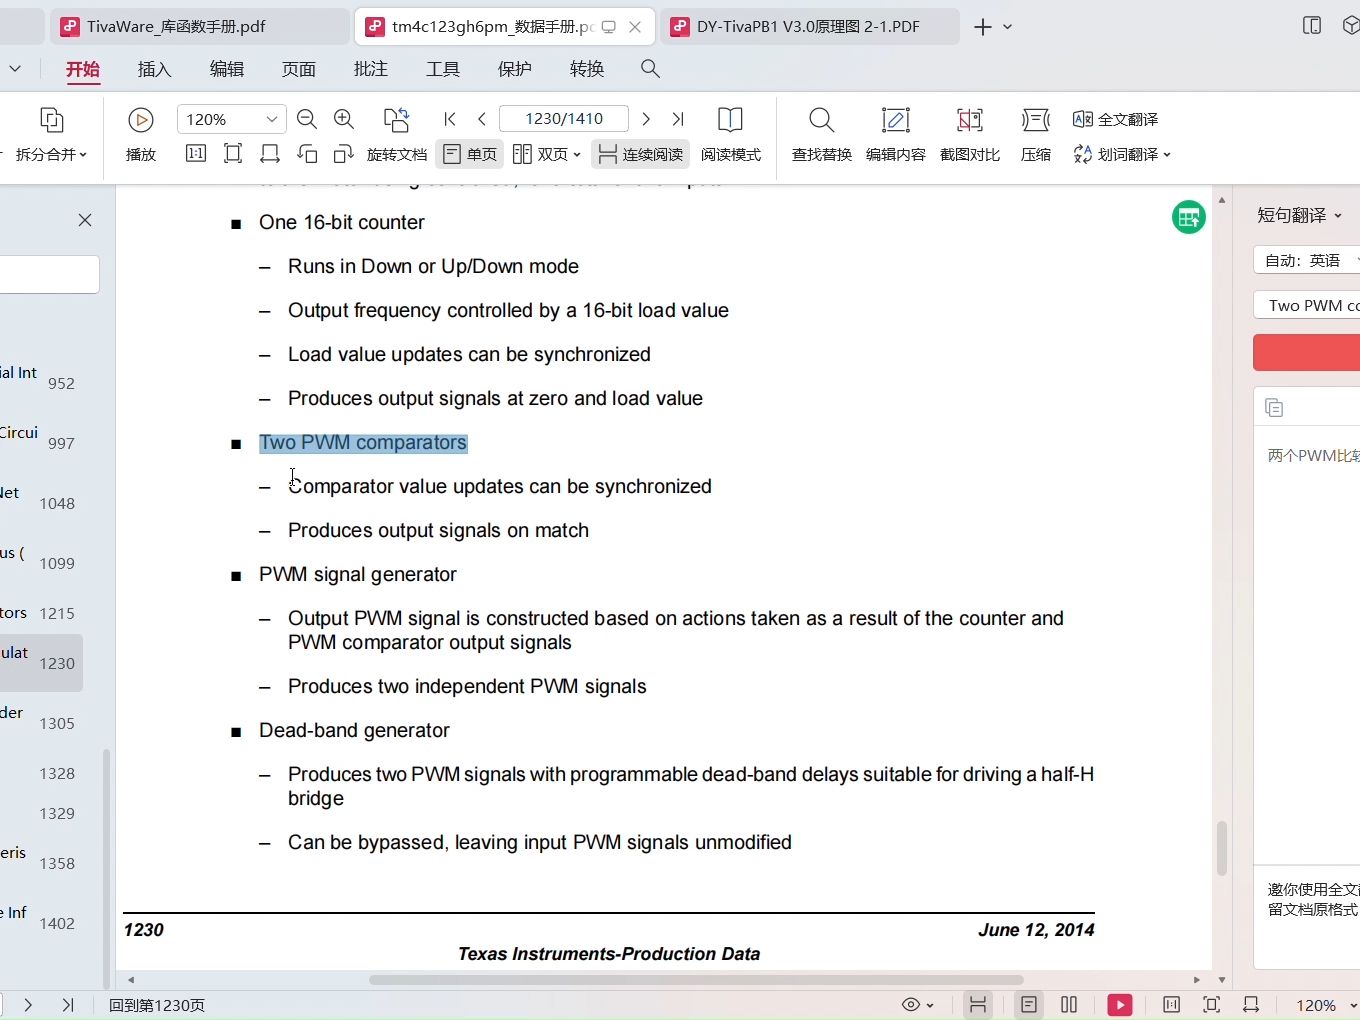This screenshot has width=1360, height=1020.
Task: Click the Two PWM text input in the translate panel
Action: point(1307,305)
